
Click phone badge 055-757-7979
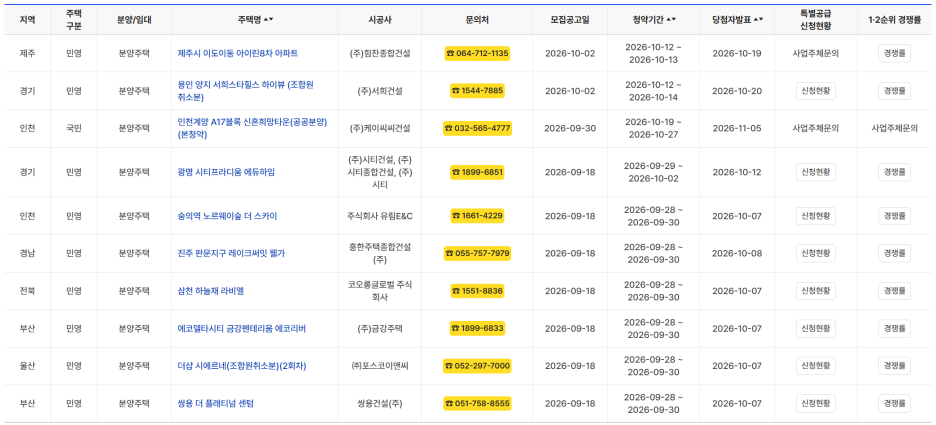point(477,253)
